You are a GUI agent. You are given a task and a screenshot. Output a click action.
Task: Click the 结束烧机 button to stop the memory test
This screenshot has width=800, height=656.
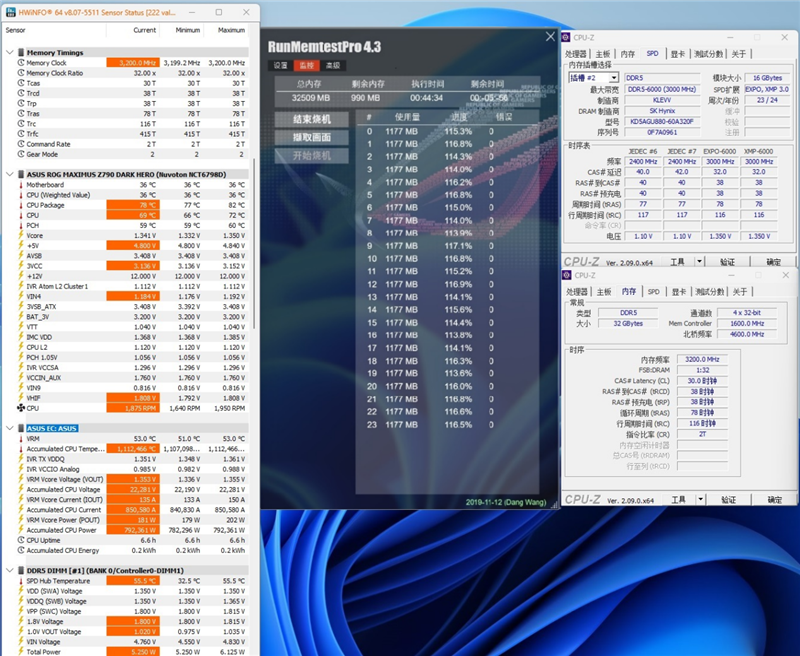click(312, 119)
